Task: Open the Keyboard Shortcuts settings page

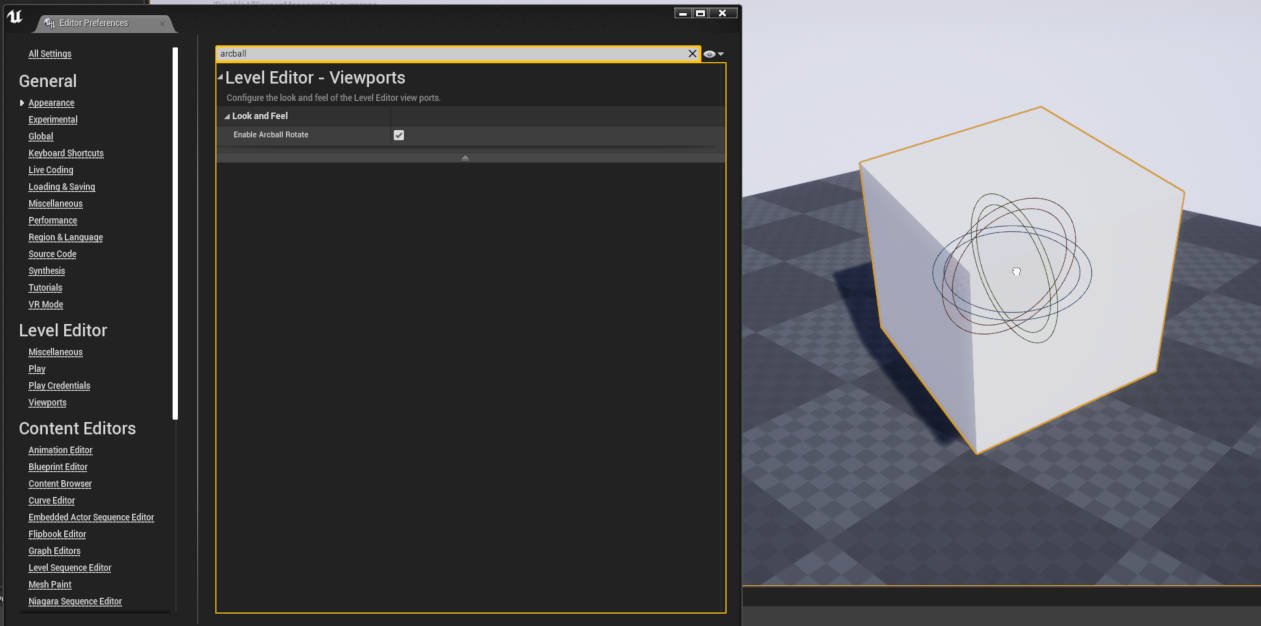Action: [65, 152]
